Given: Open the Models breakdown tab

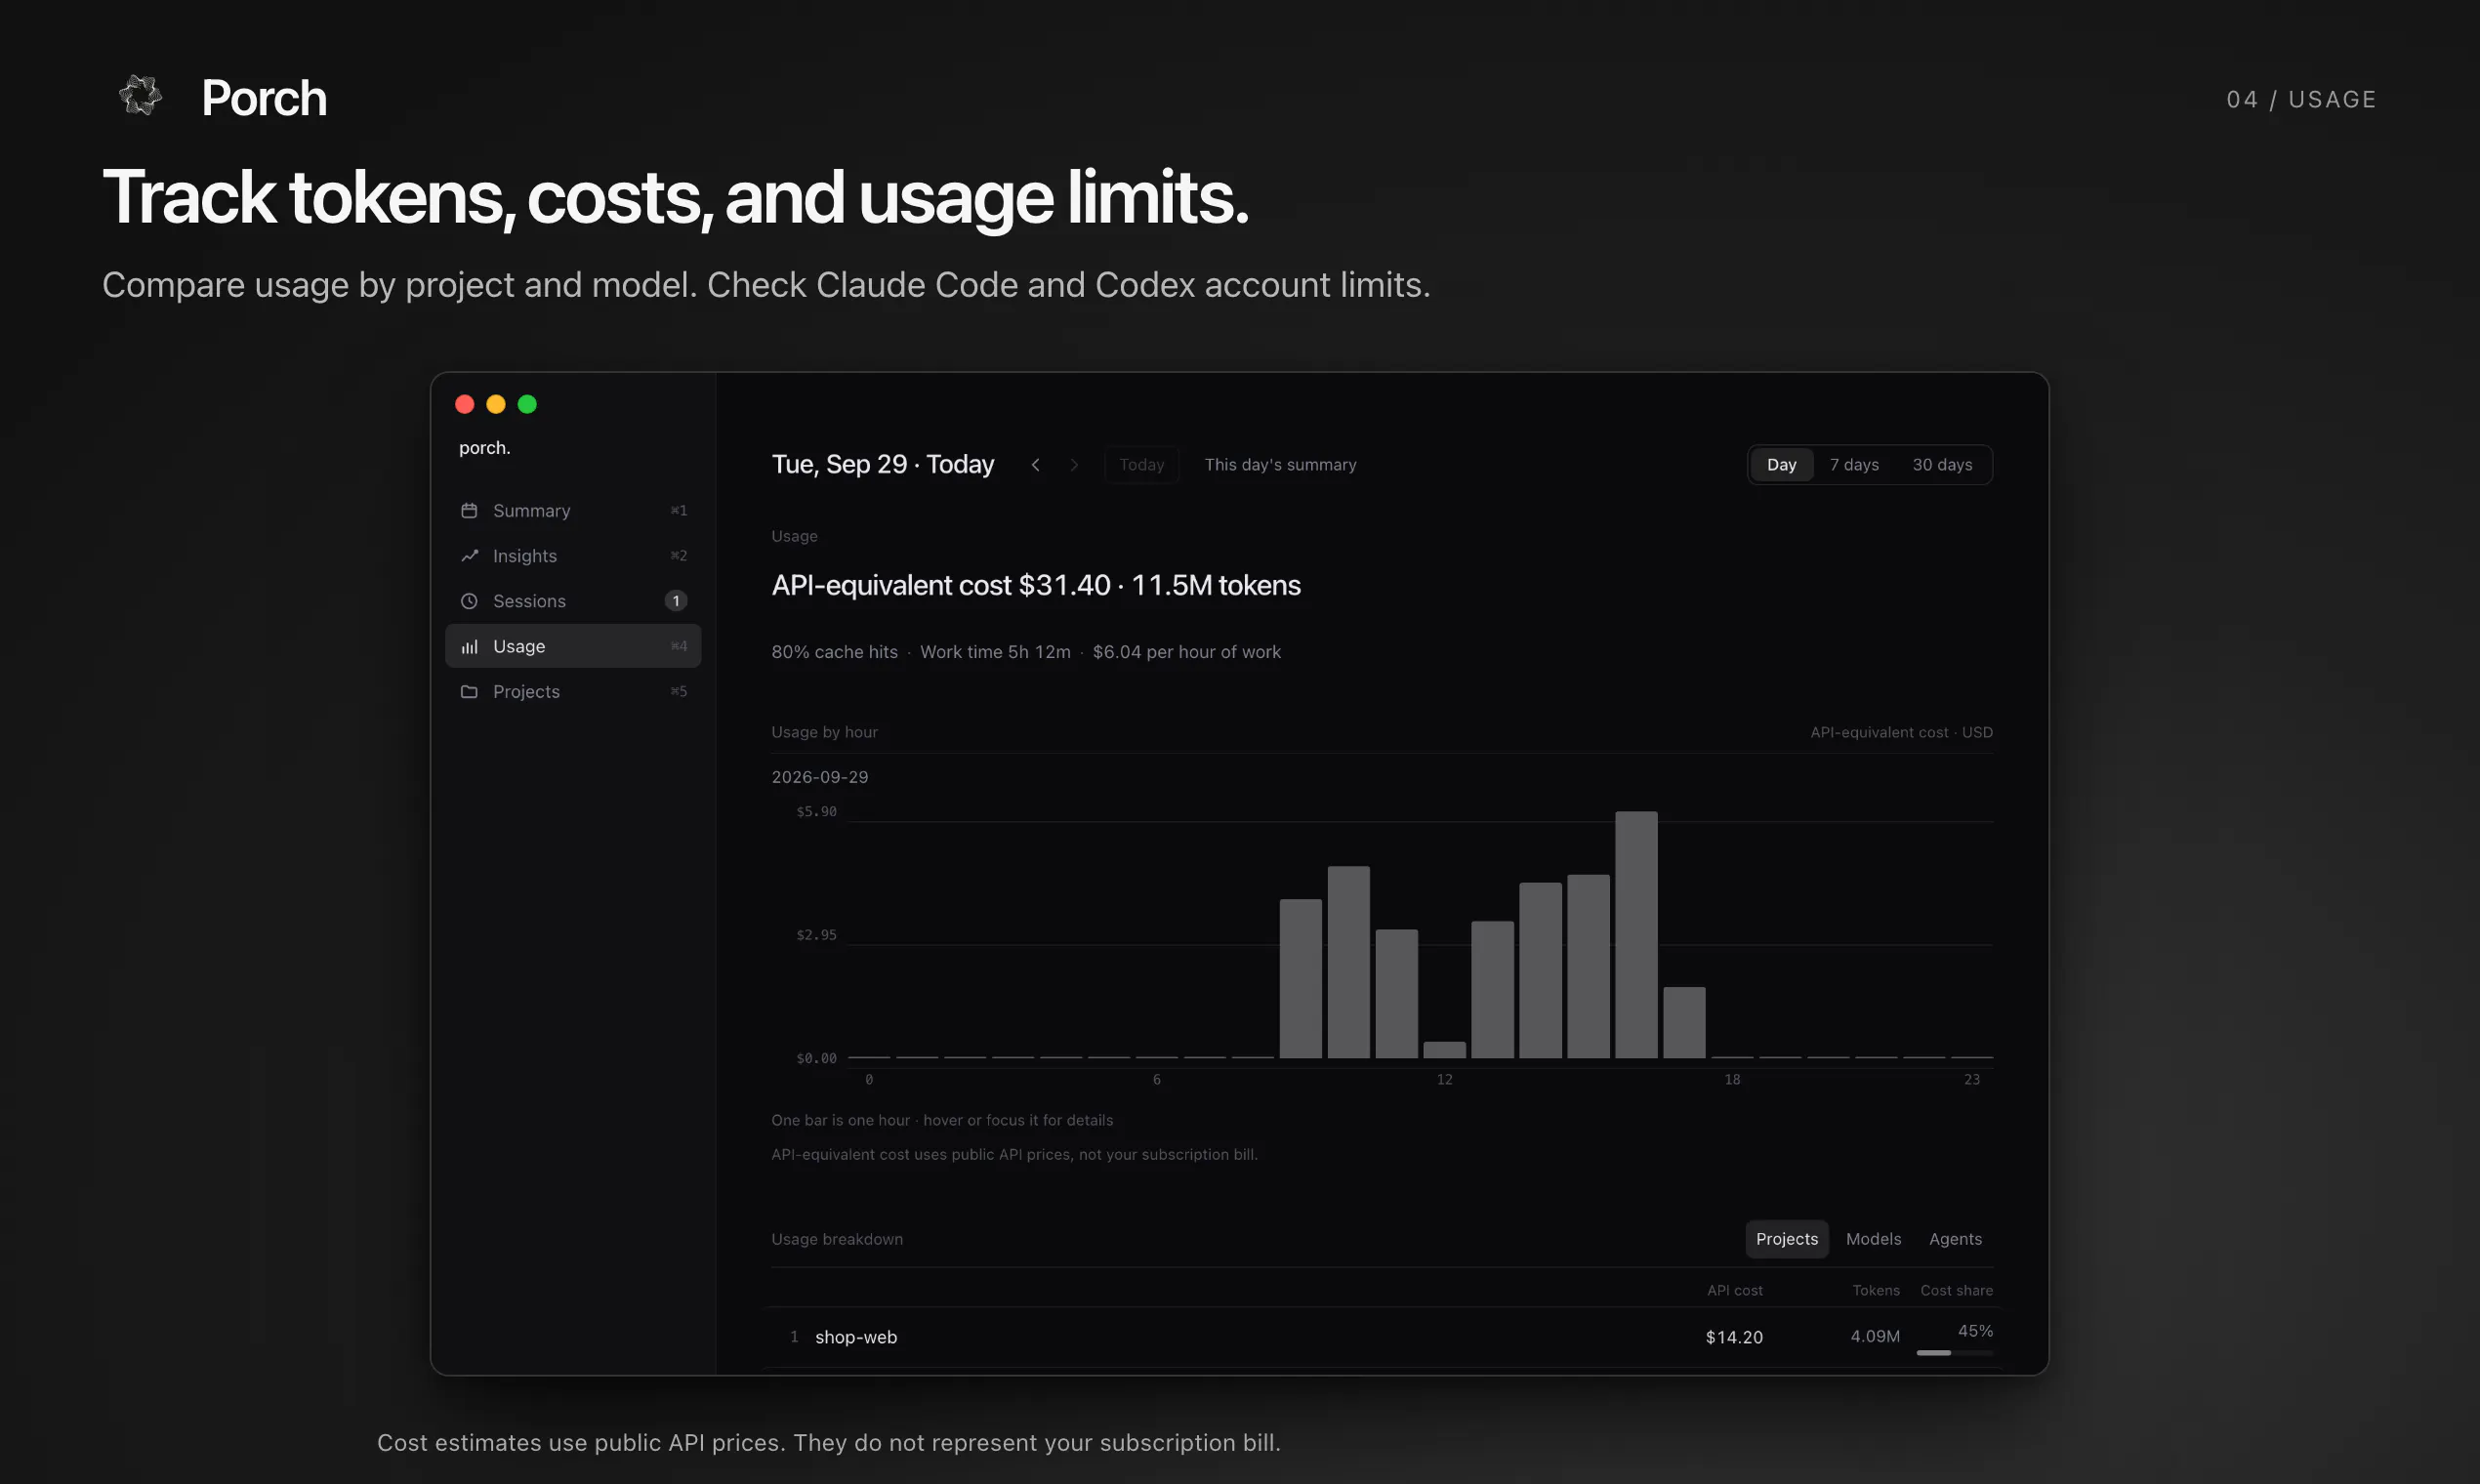Looking at the screenshot, I should click(x=1873, y=1239).
